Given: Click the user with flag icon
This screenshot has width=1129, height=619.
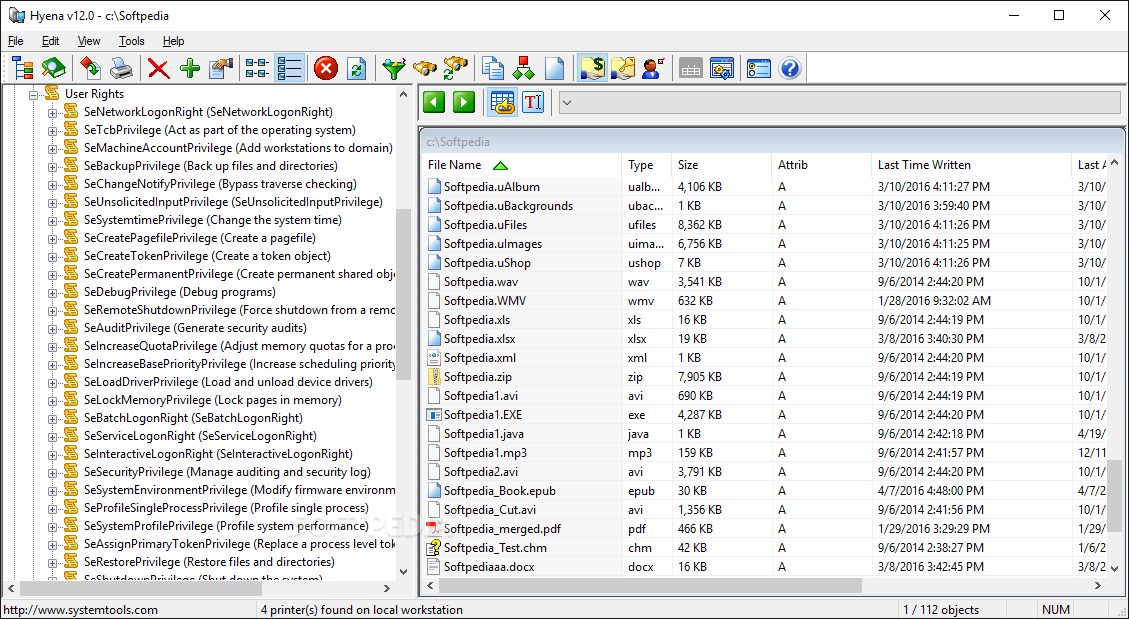Looking at the screenshot, I should (653, 68).
